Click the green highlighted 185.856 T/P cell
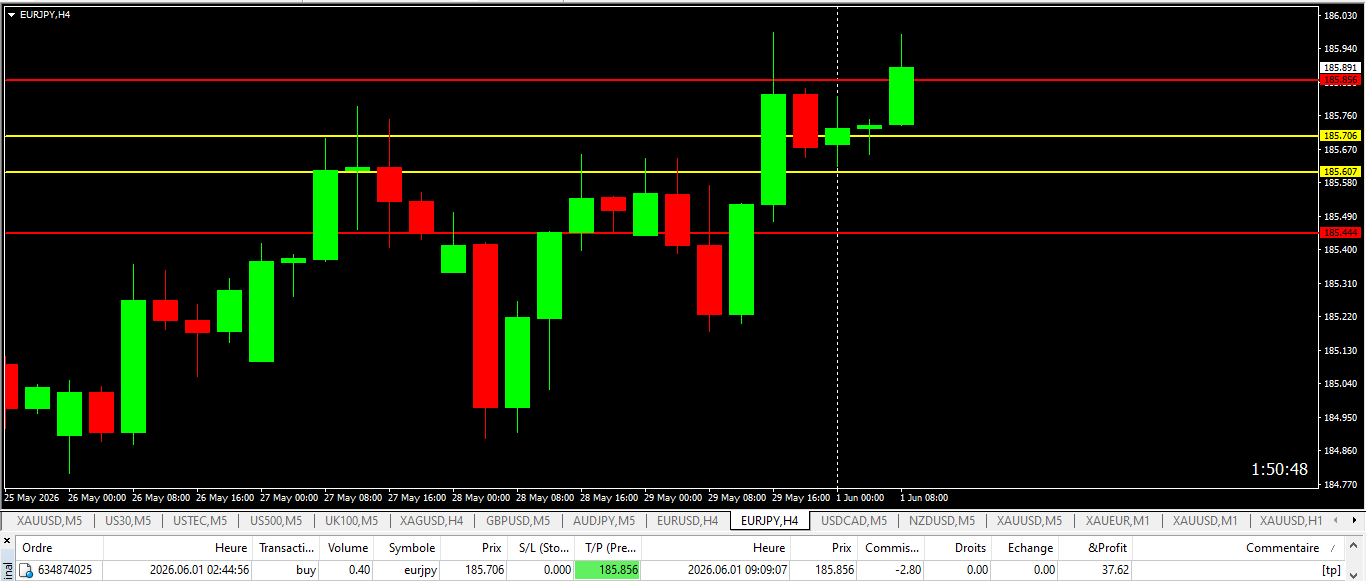Image resolution: width=1366 pixels, height=581 pixels. tap(608, 570)
